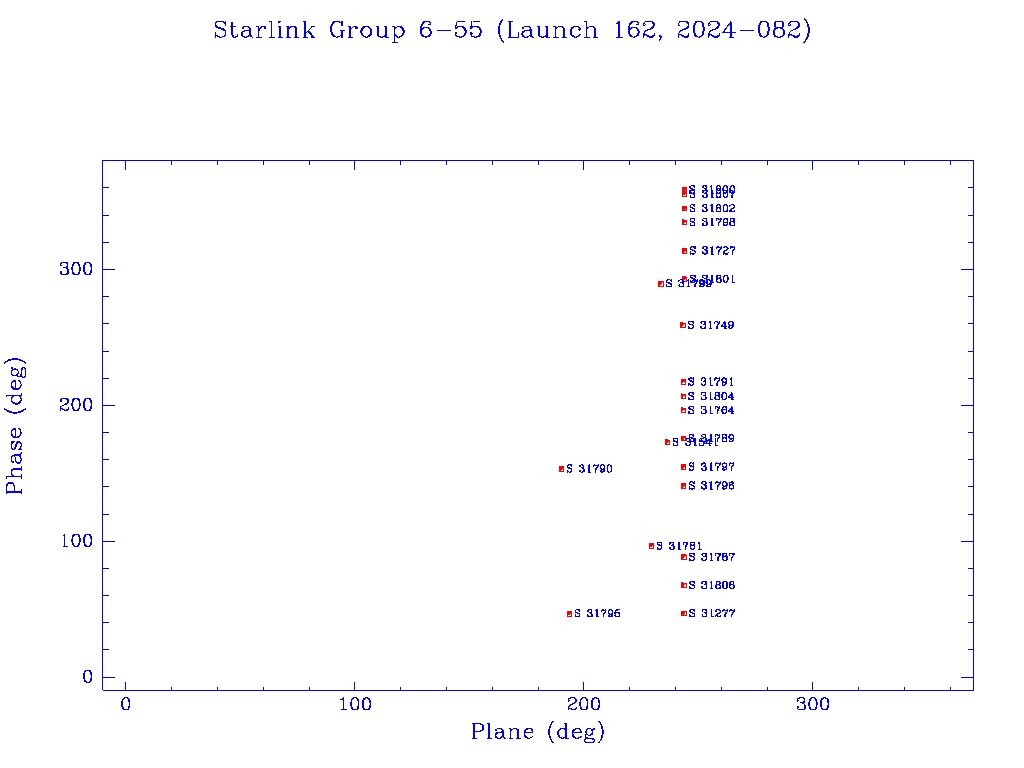The width and height of the screenshot is (1024, 768).
Task: Click the 'Plane (deg)' x-axis label
Action: pyautogui.click(x=537, y=732)
